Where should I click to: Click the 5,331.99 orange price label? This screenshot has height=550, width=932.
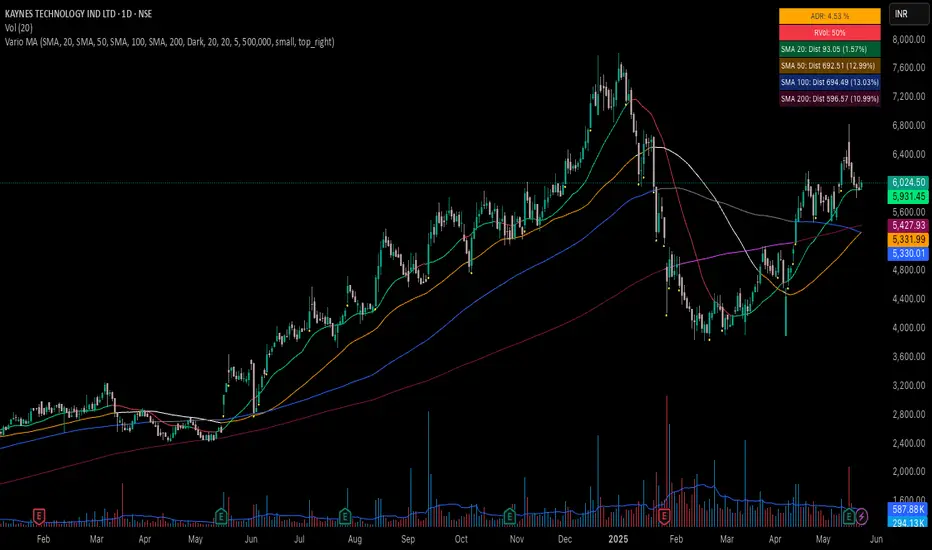(x=908, y=239)
